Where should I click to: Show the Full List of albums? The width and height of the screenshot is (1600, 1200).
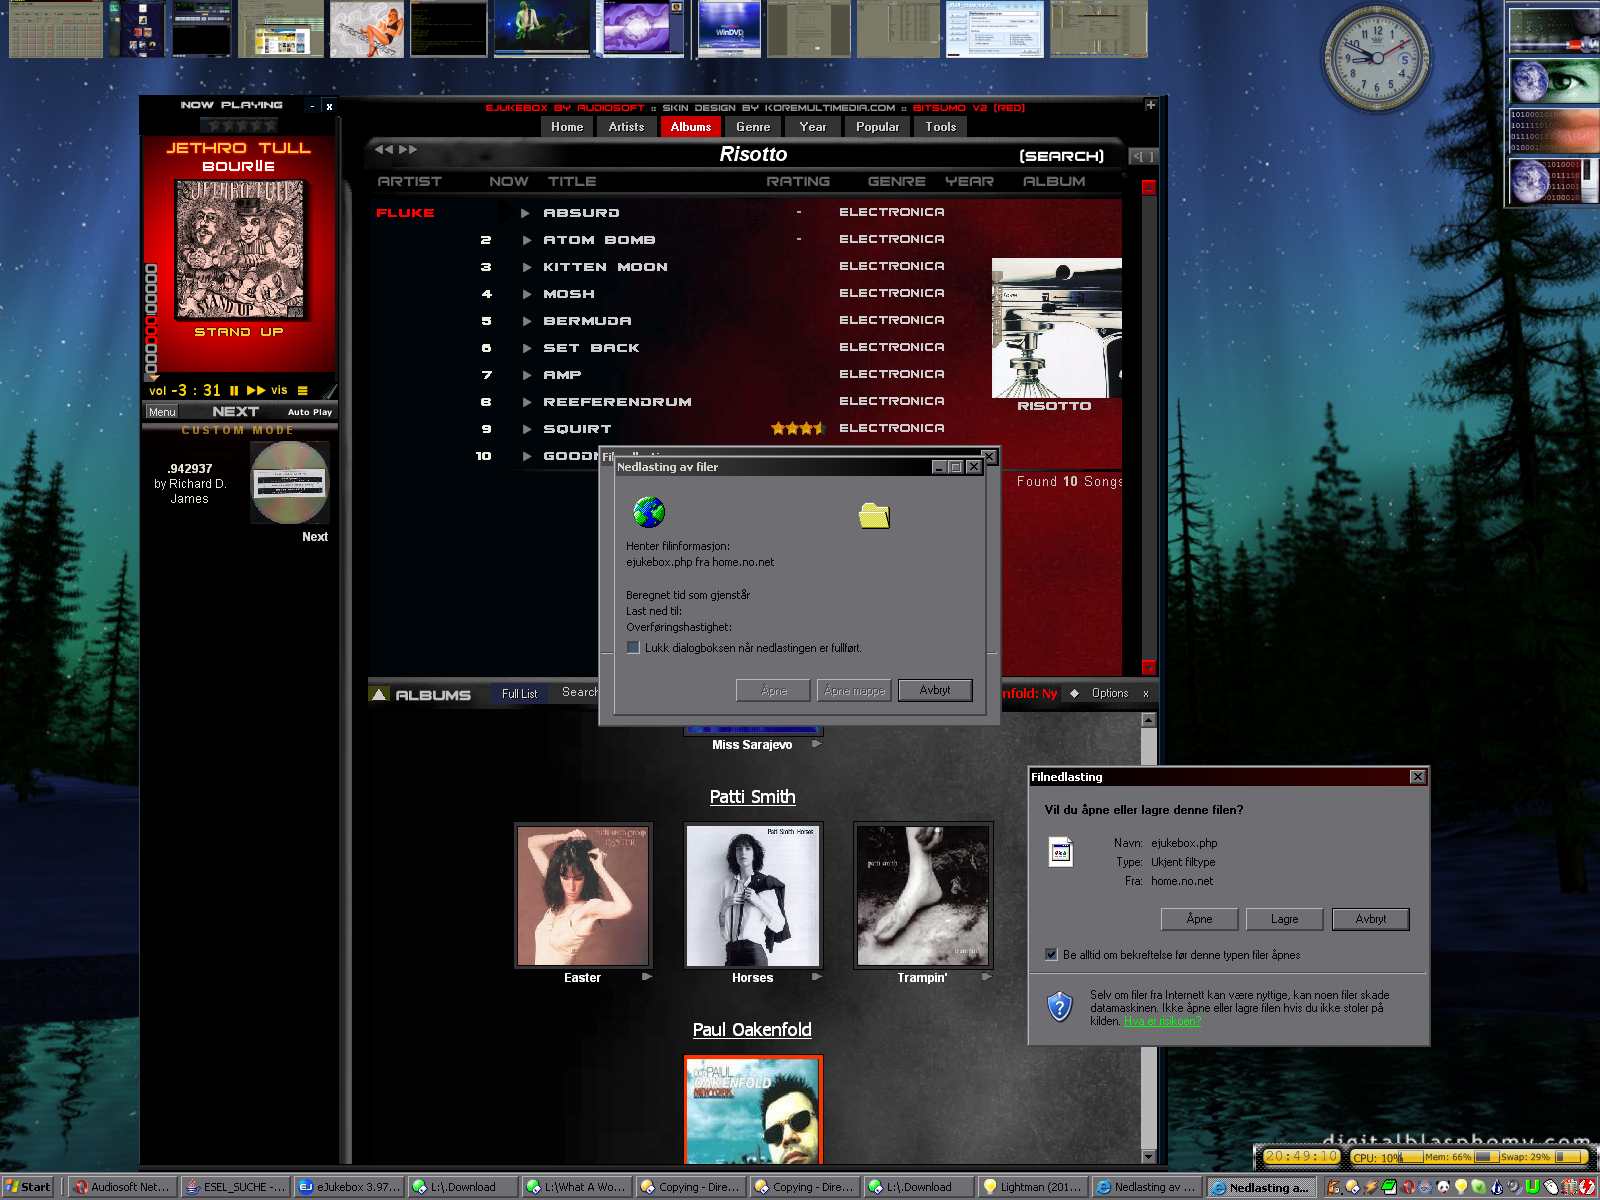[x=519, y=693]
